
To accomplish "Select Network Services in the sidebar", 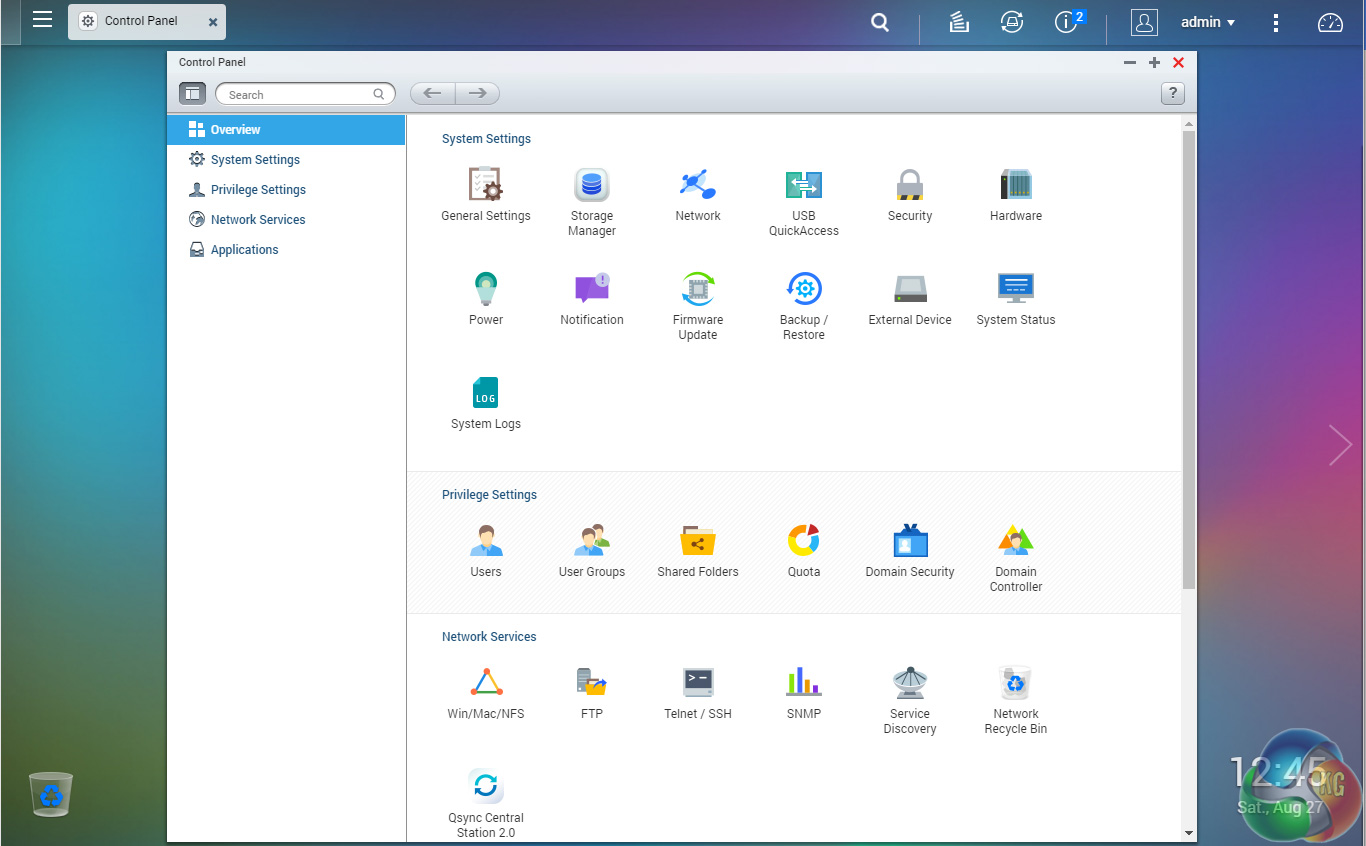I will pyautogui.click(x=258, y=220).
